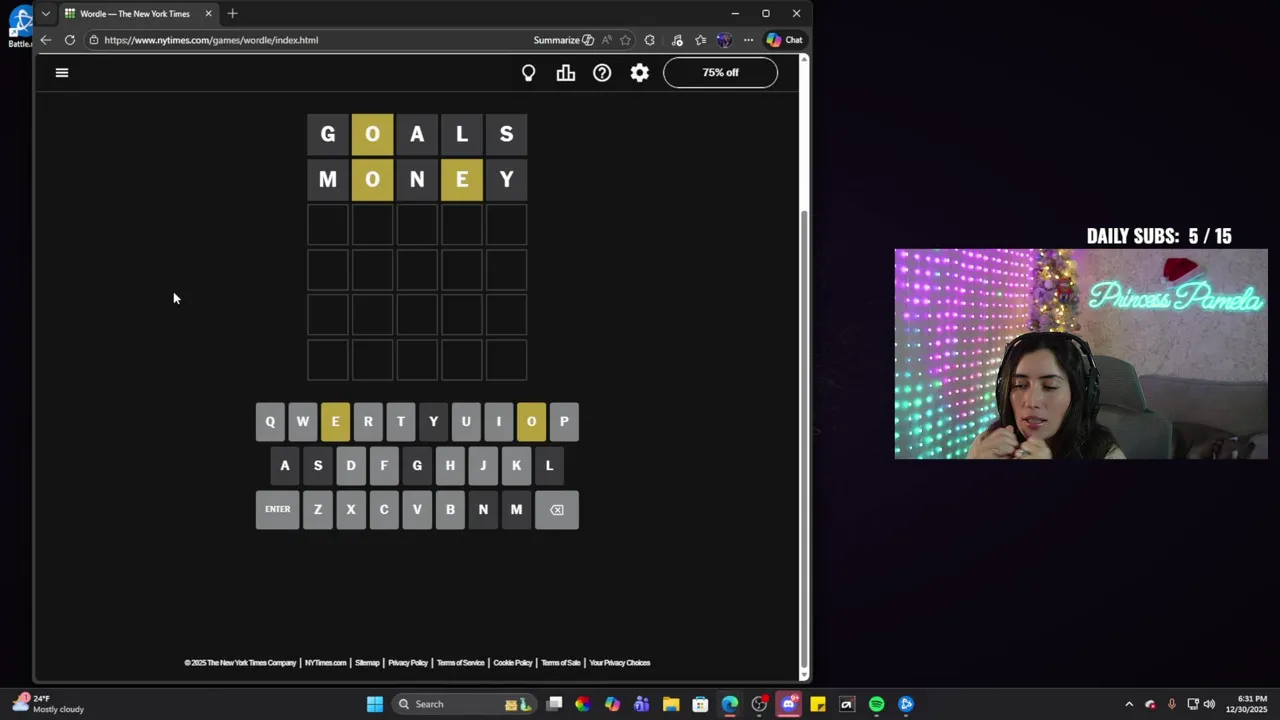Image resolution: width=1280 pixels, height=720 pixels.
Task: Click the D key on Wordle keyboard
Action: click(x=351, y=466)
